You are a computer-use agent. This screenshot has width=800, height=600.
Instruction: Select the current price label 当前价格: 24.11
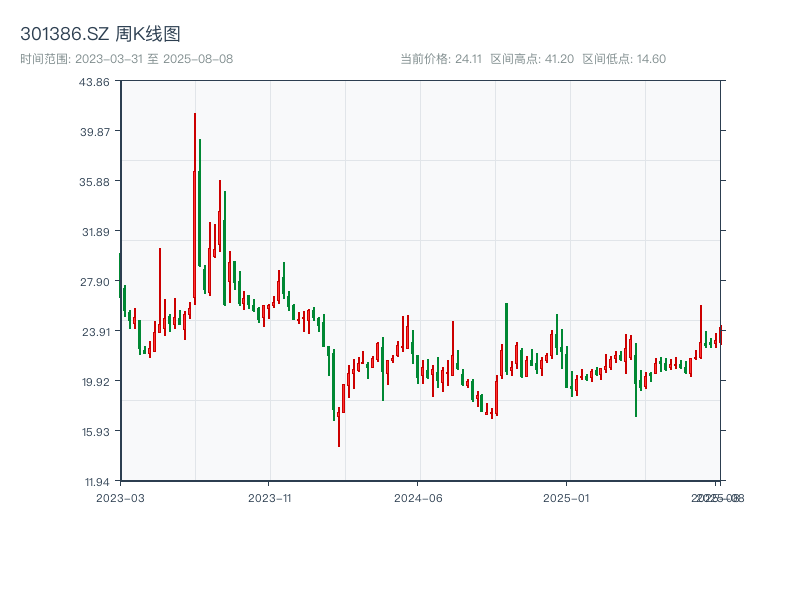coord(441,59)
